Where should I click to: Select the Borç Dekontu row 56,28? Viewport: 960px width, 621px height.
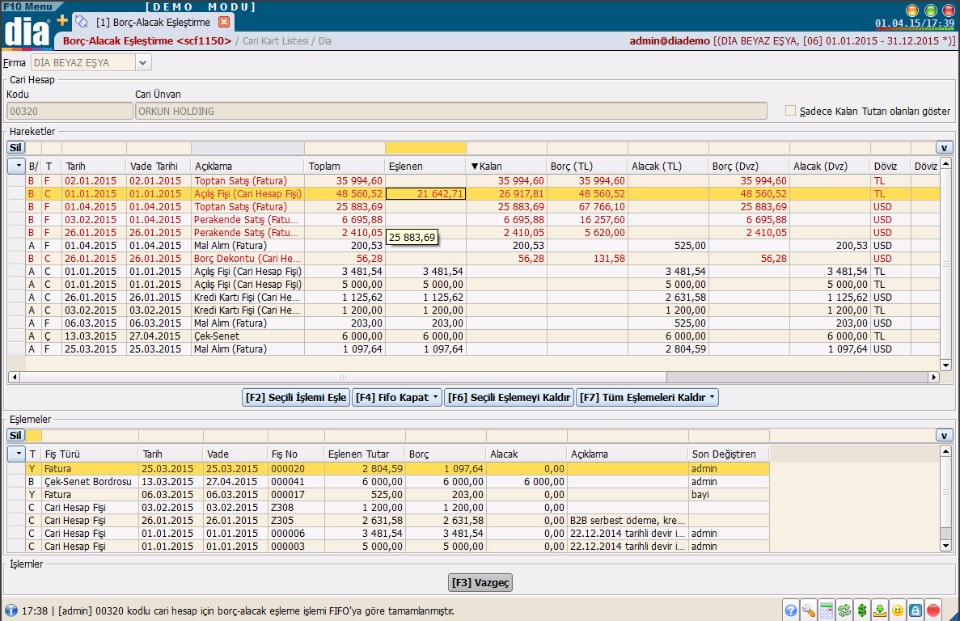click(473, 258)
